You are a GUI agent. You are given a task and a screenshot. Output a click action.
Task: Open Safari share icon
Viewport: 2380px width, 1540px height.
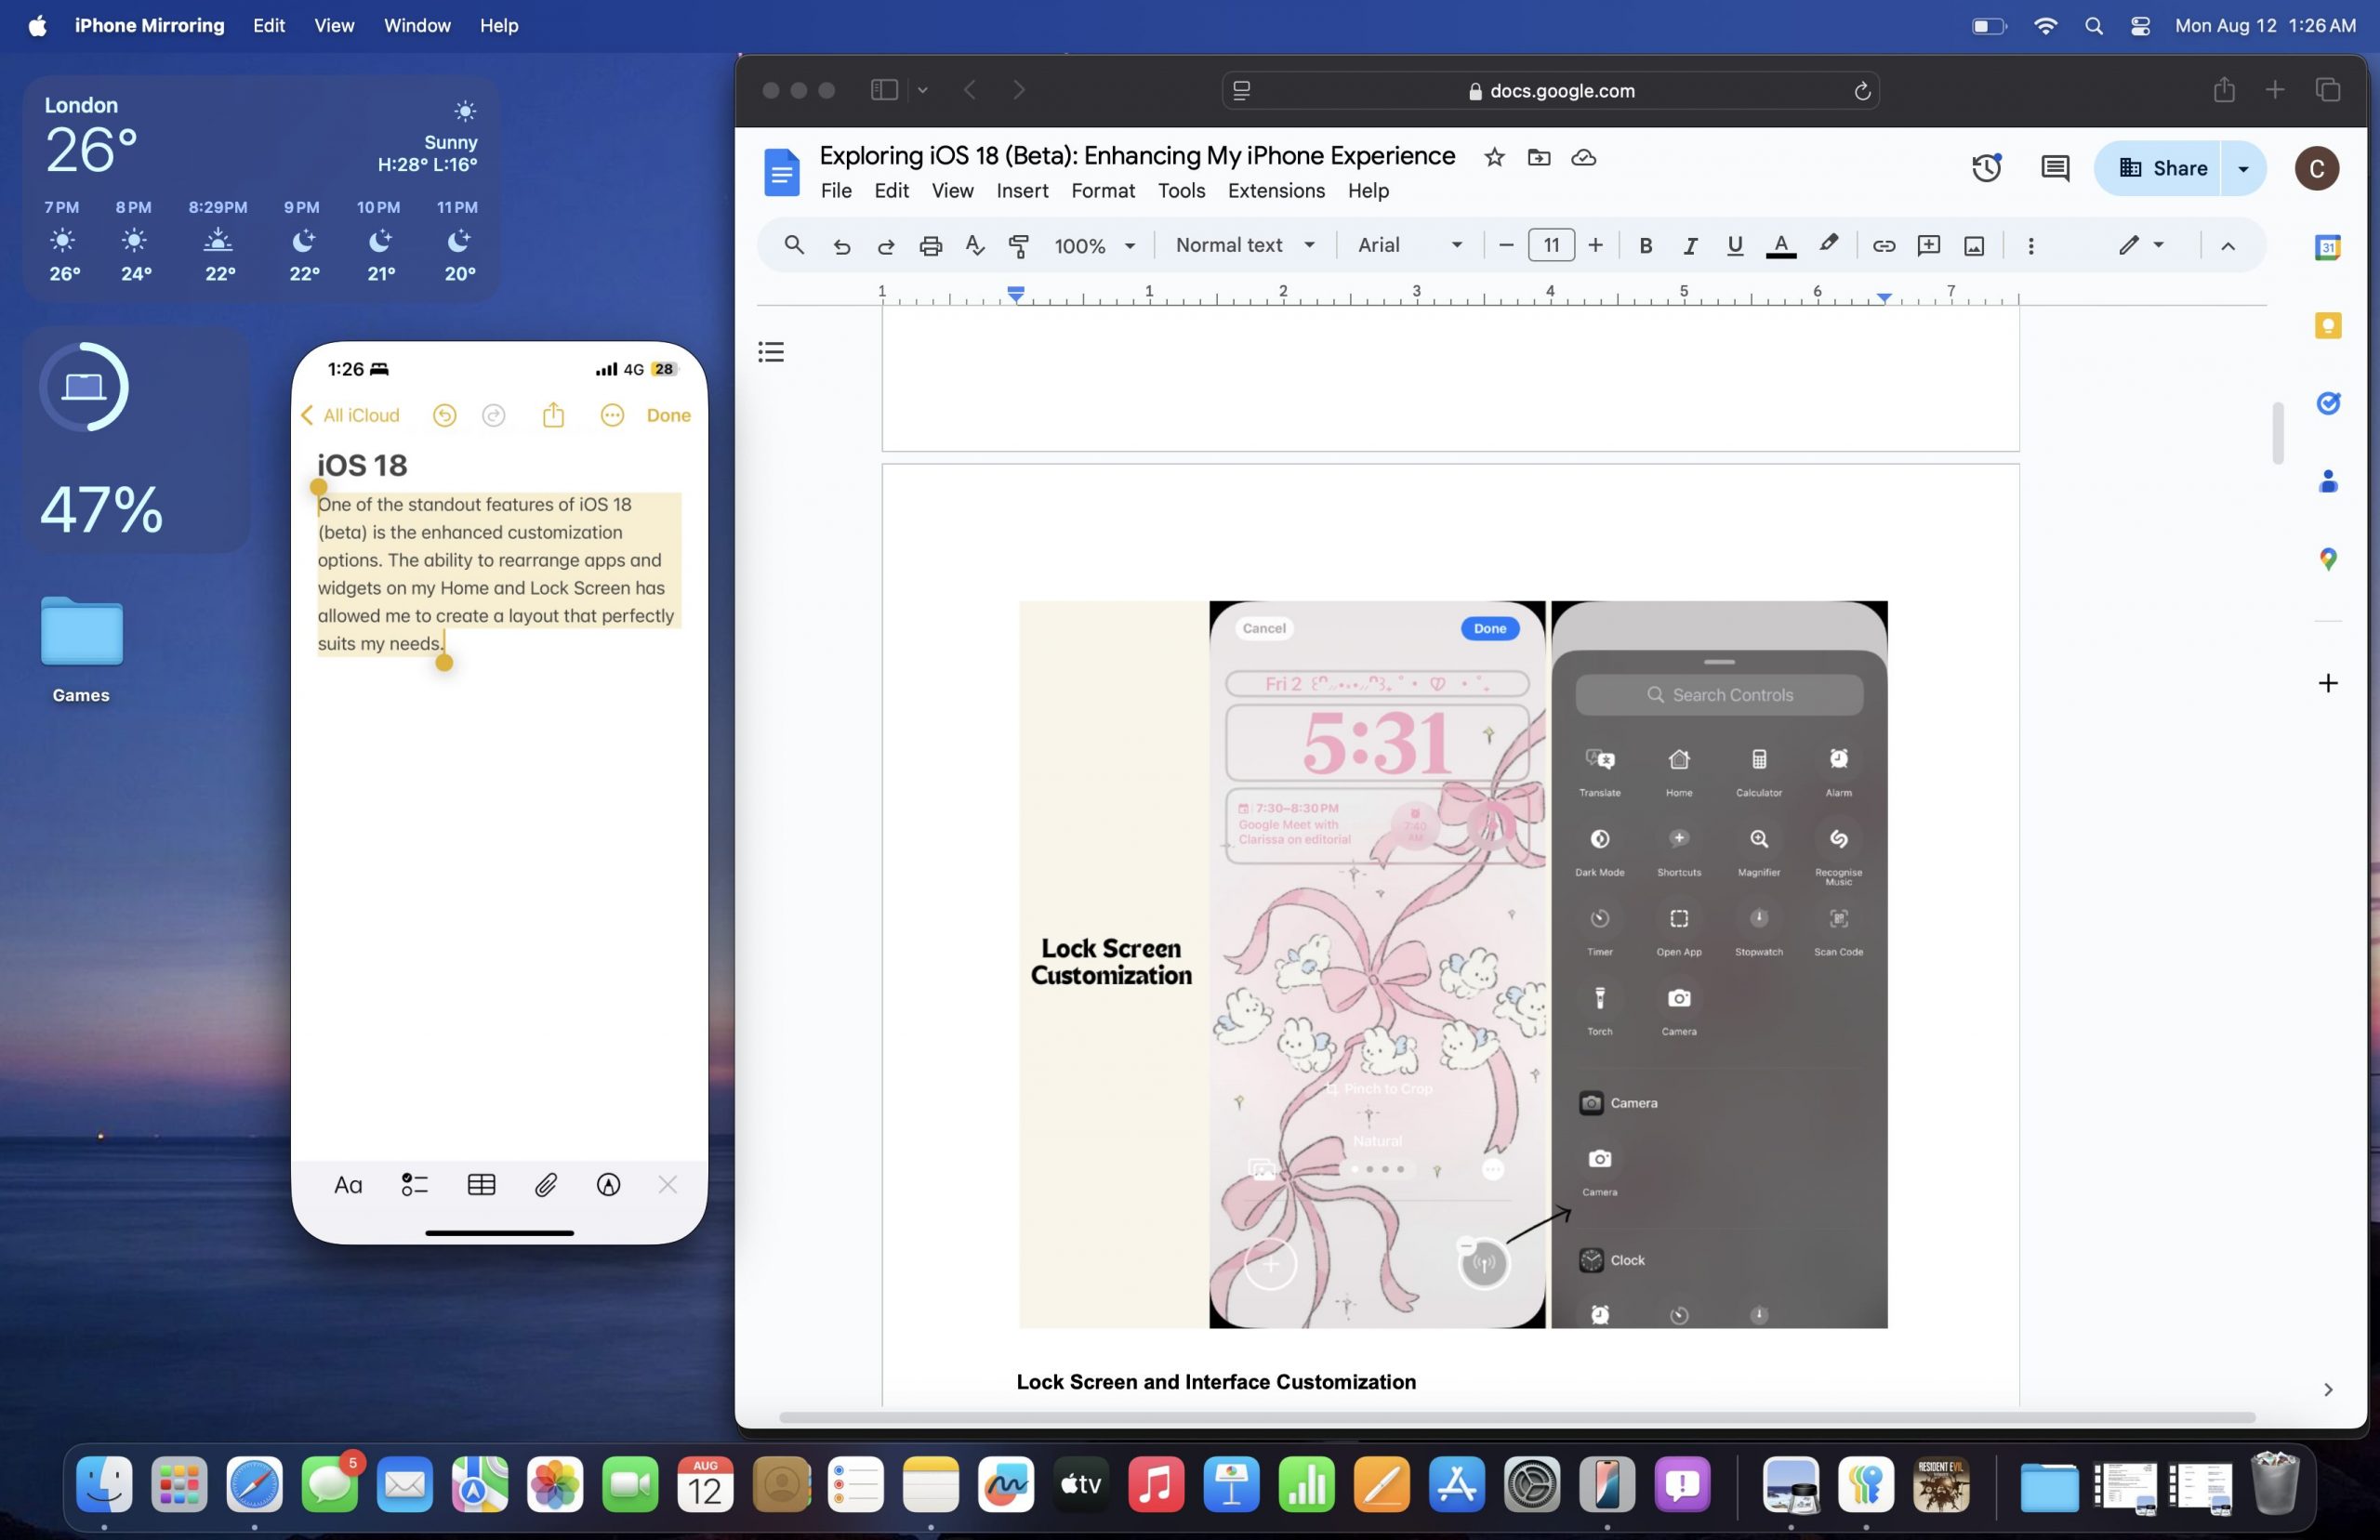(2223, 90)
